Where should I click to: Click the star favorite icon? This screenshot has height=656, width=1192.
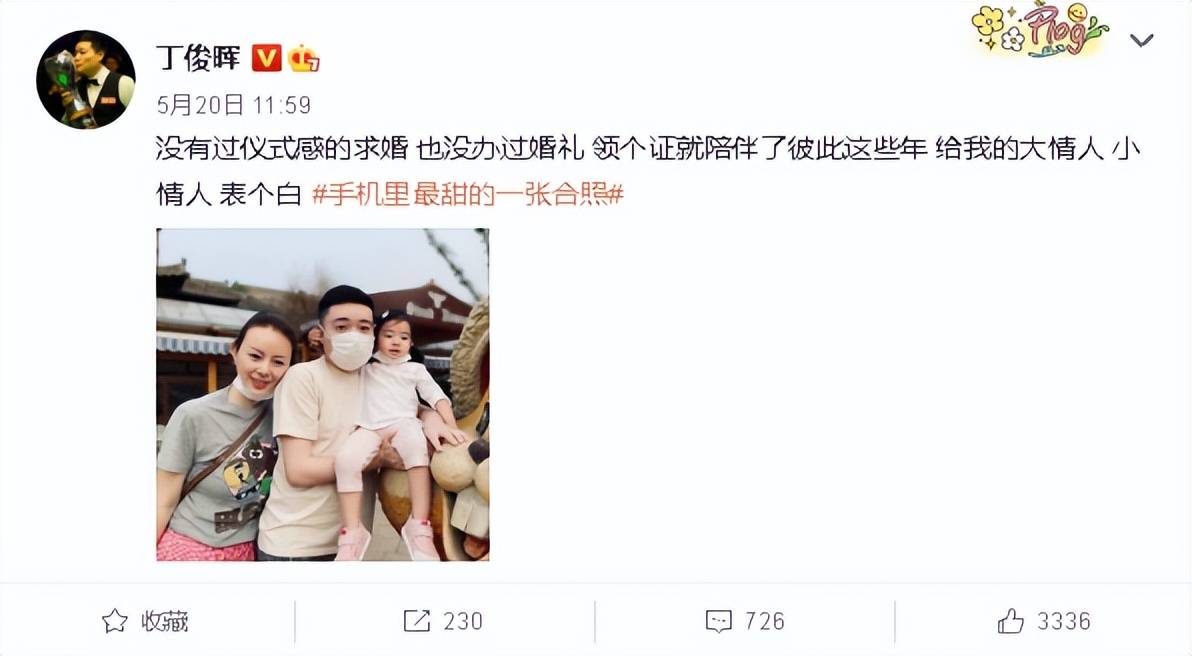coord(115,621)
